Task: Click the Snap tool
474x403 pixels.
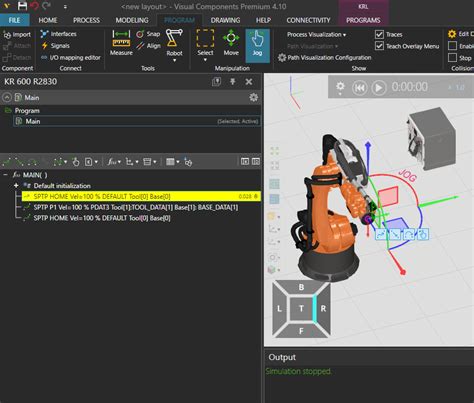Action: coord(148,34)
